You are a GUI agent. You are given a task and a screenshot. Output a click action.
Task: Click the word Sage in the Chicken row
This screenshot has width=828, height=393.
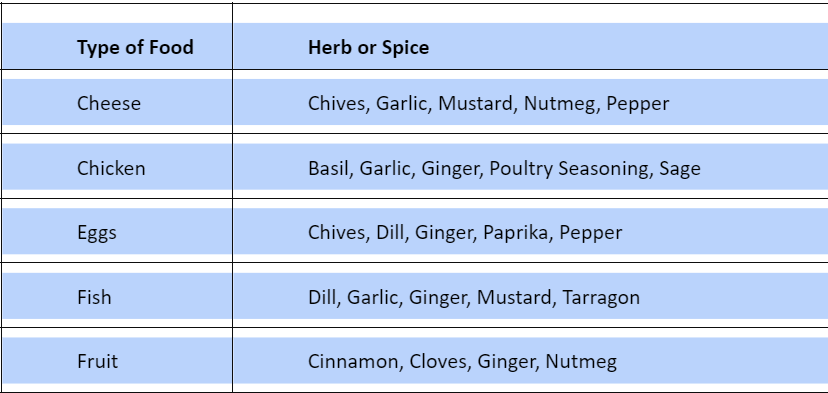pos(680,169)
